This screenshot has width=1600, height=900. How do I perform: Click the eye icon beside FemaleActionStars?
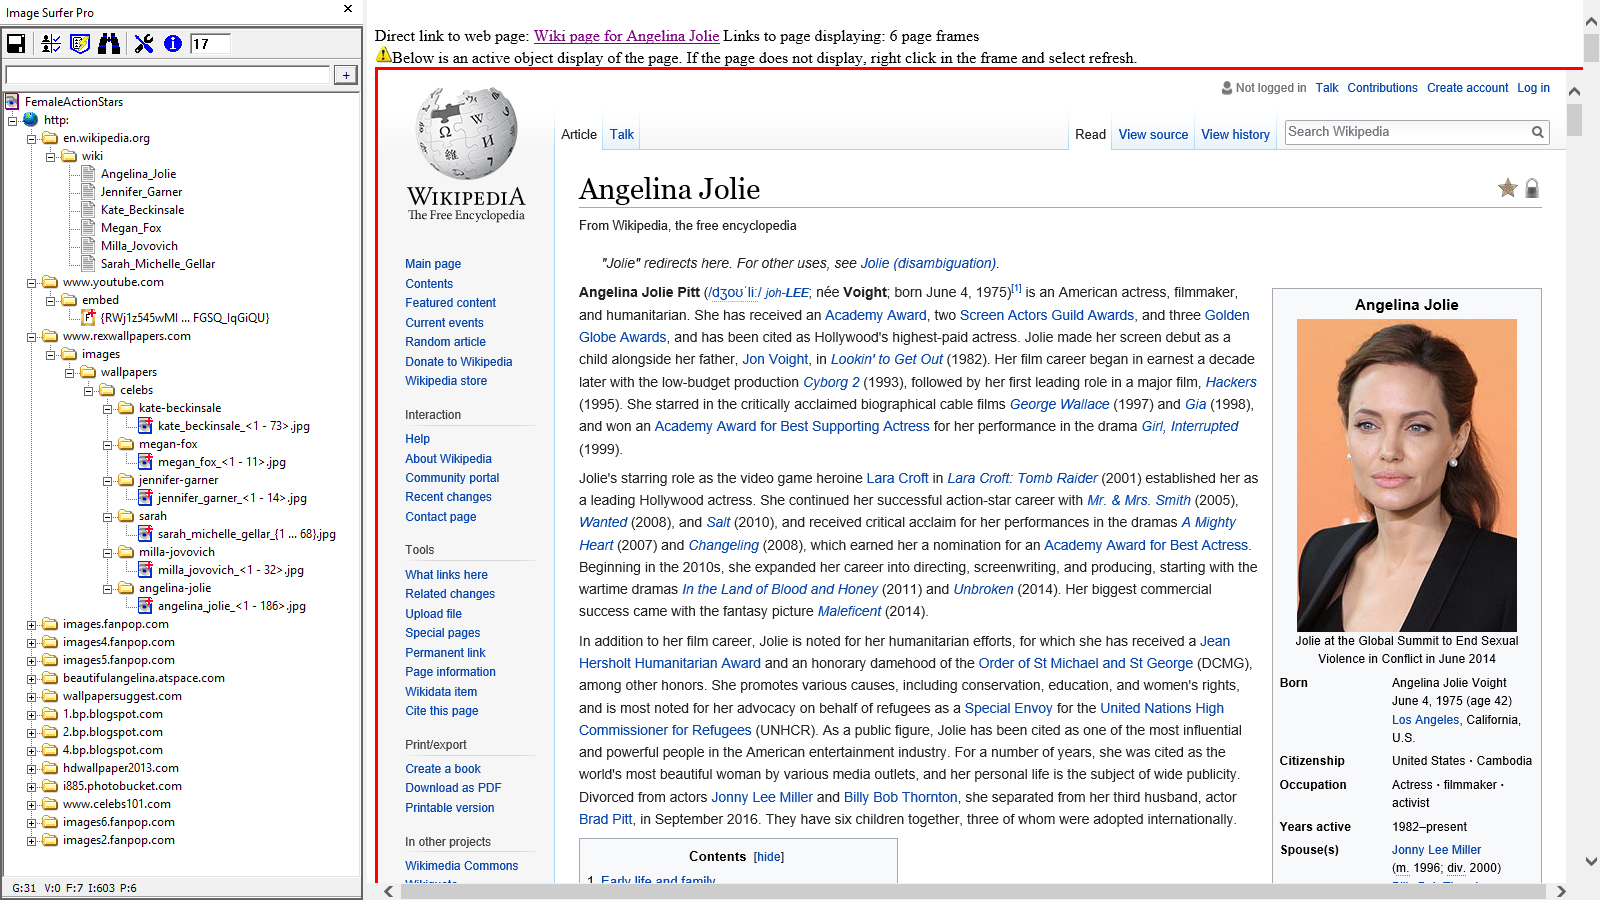[x=12, y=102]
